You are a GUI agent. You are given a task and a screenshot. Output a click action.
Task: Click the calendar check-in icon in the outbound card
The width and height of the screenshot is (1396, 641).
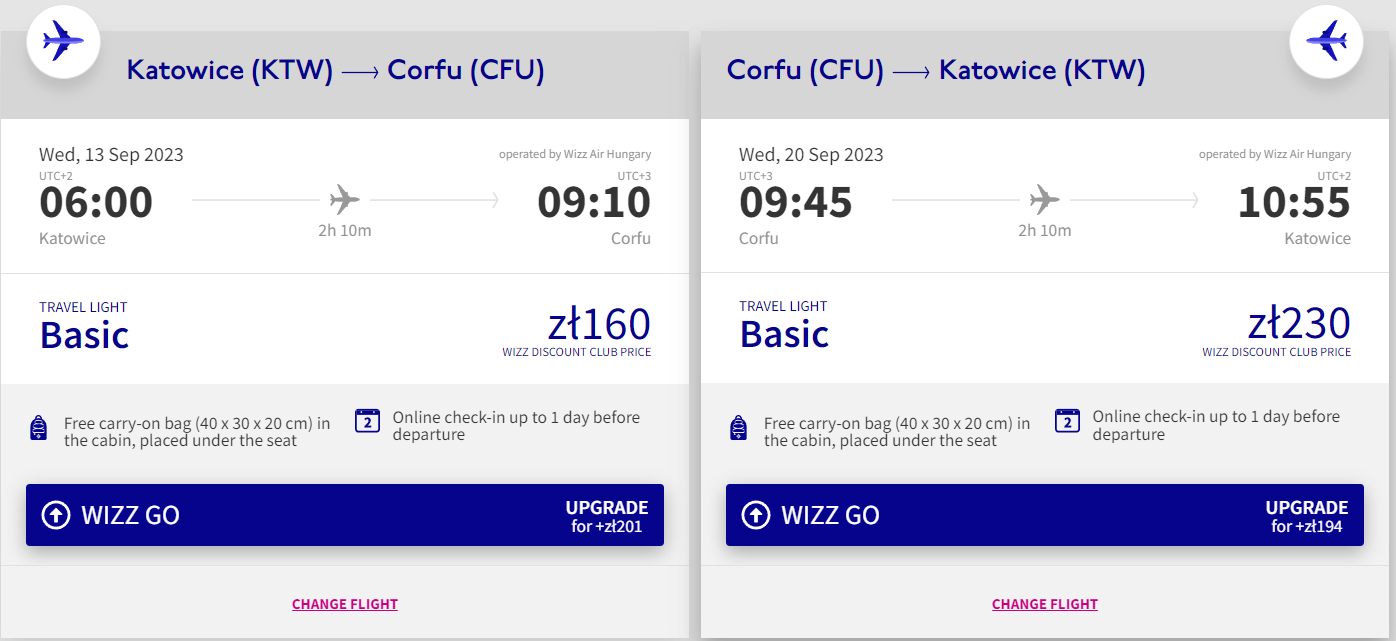coord(368,421)
